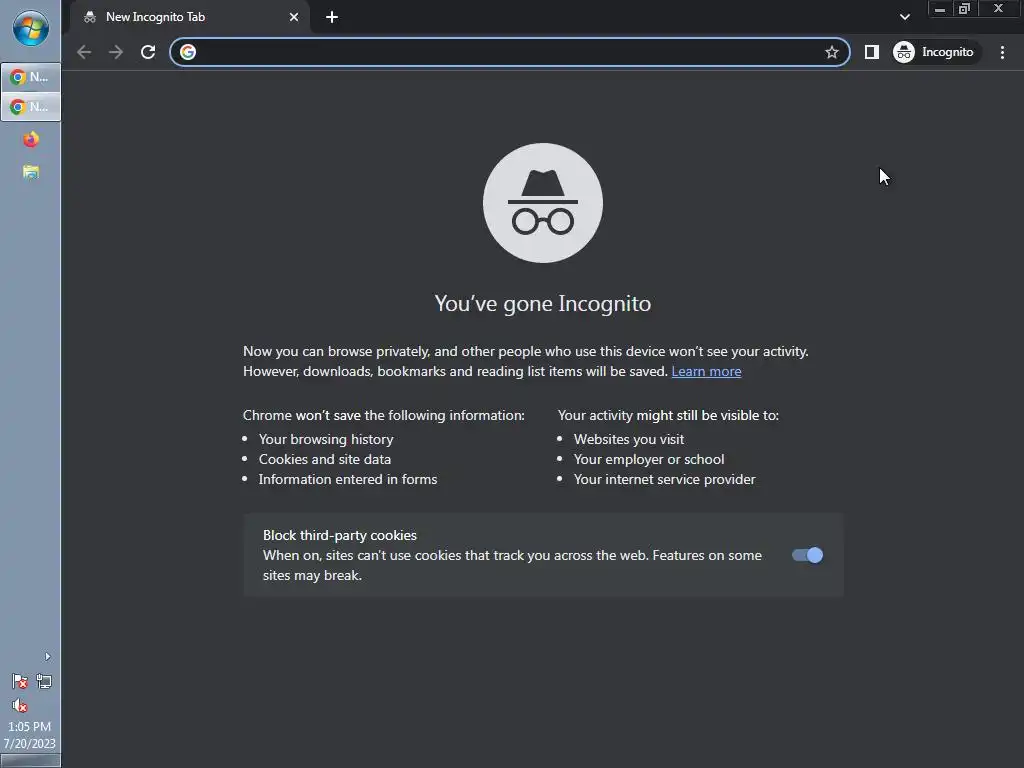Switch to first Chrome taskbar window

(31, 77)
